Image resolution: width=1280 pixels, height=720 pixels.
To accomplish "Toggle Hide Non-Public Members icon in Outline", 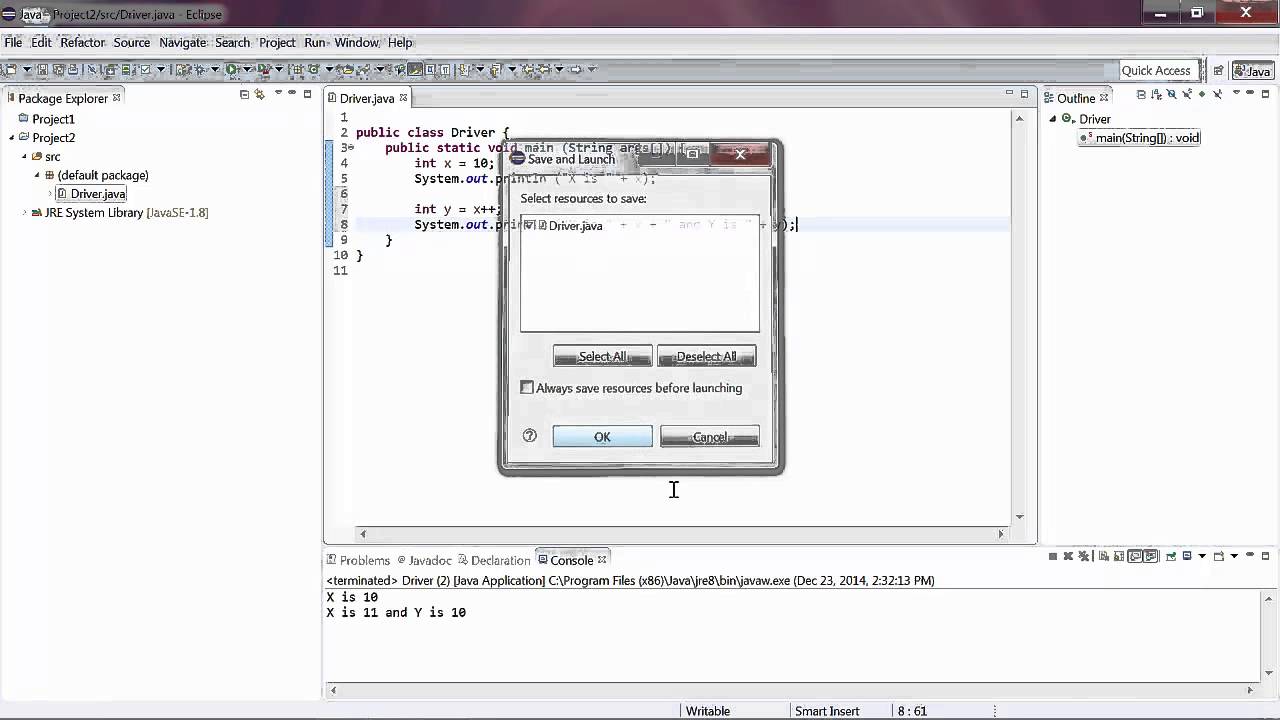I will [x=1202, y=94].
